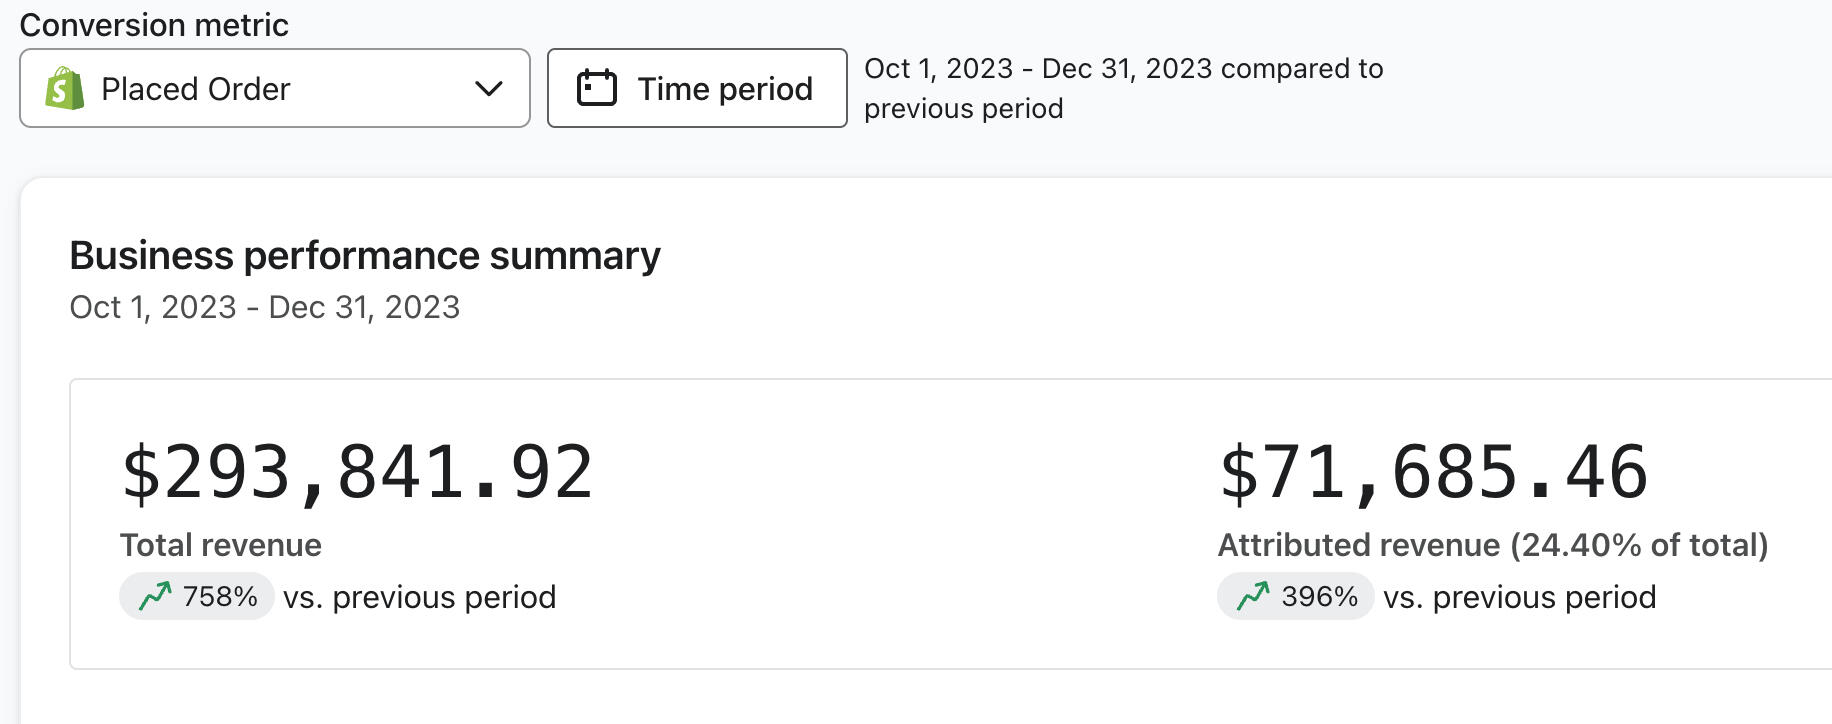Click the date range comparison text
1832x724 pixels.
point(1123,88)
